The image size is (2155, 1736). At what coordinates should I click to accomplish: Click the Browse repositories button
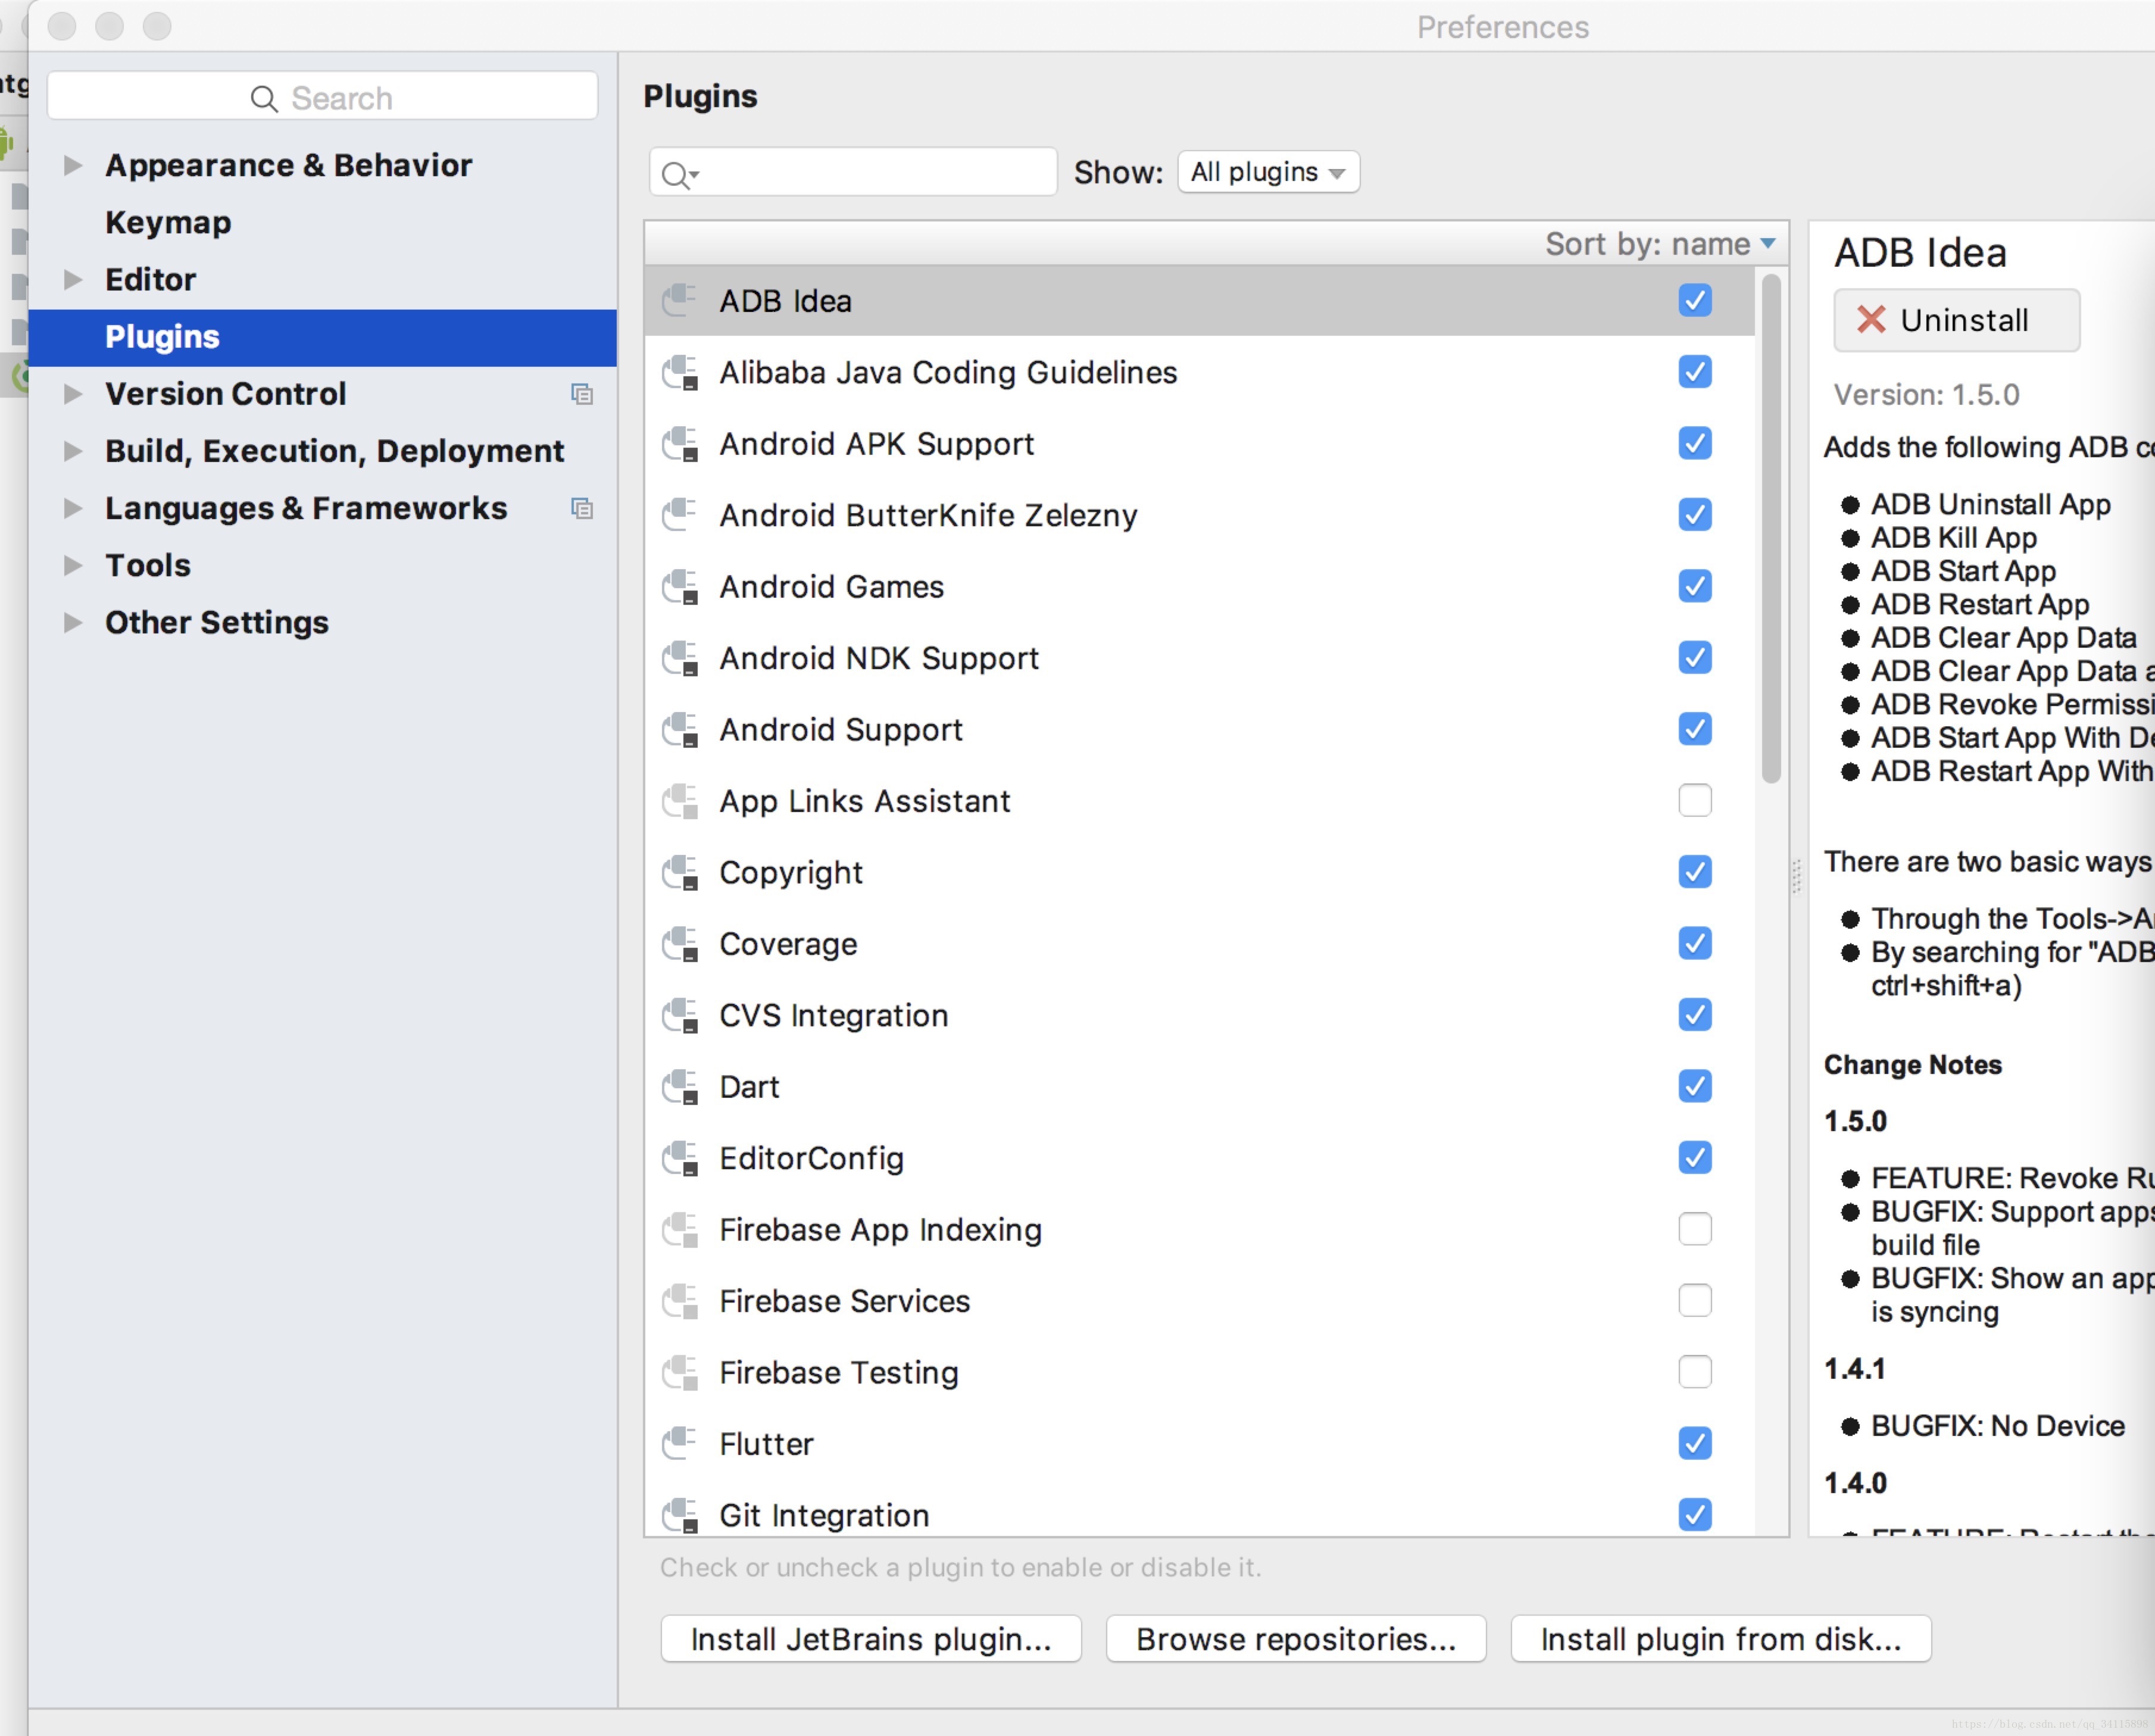pos(1295,1639)
